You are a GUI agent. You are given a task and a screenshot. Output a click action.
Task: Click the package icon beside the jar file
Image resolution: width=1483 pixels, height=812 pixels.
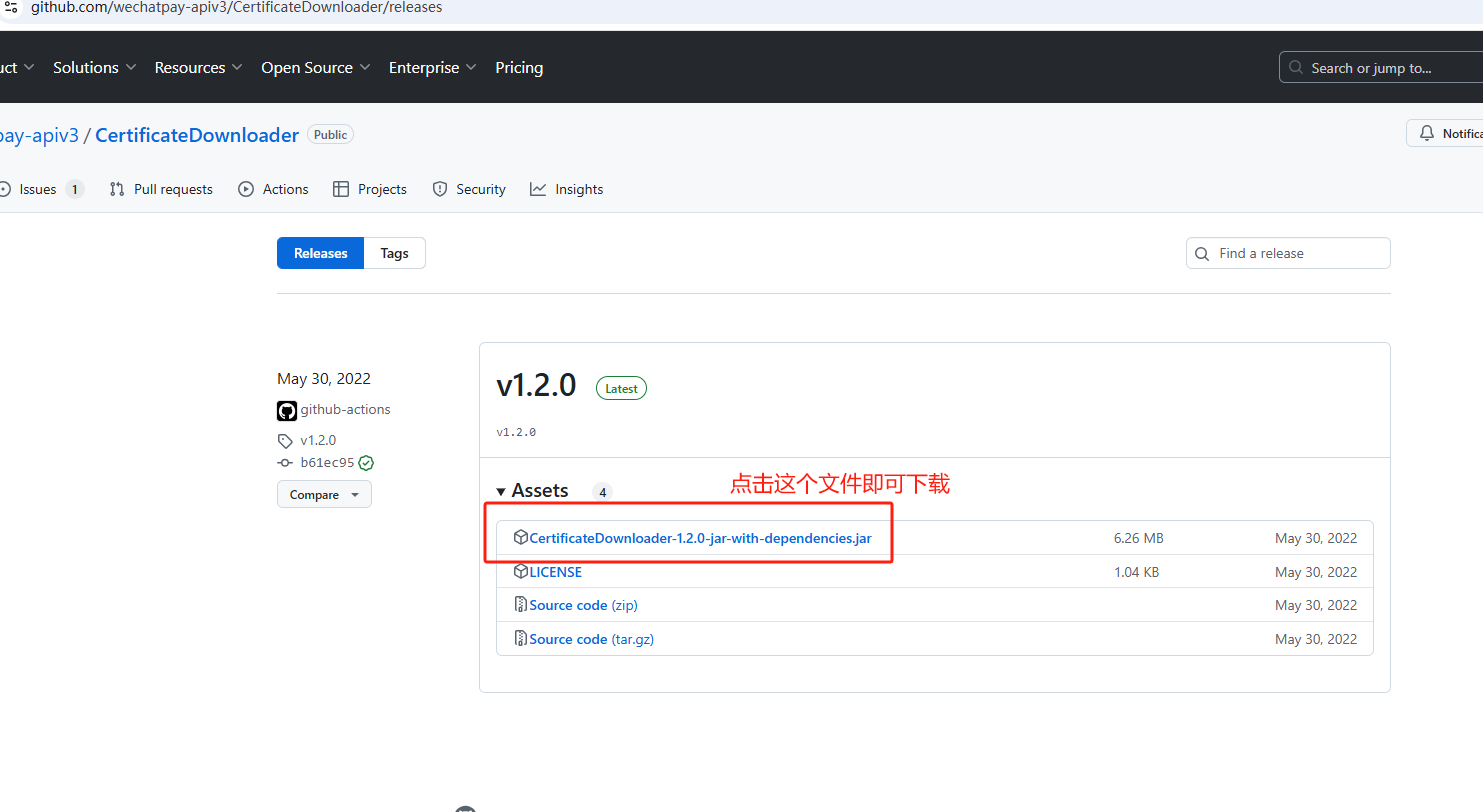tap(520, 538)
